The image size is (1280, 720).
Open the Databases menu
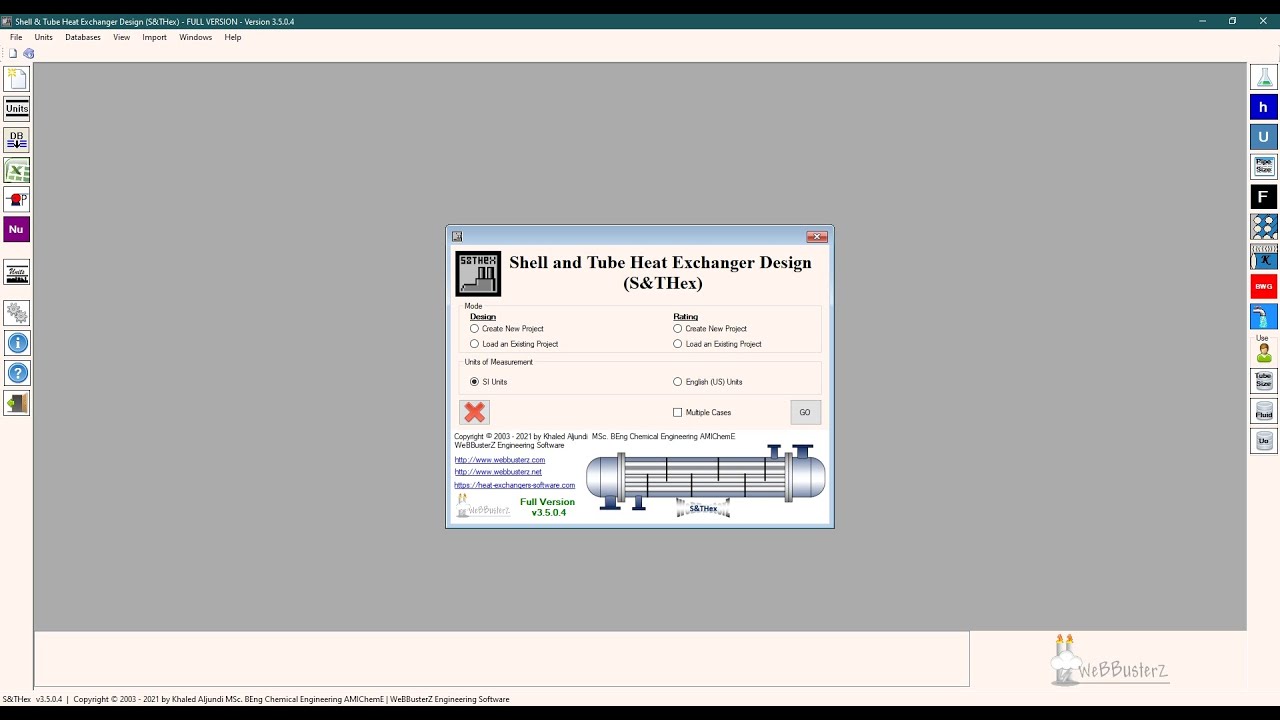click(x=83, y=37)
